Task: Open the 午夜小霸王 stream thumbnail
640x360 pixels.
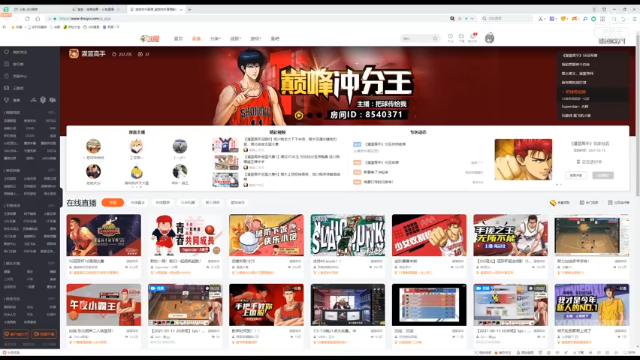Action: (104, 305)
